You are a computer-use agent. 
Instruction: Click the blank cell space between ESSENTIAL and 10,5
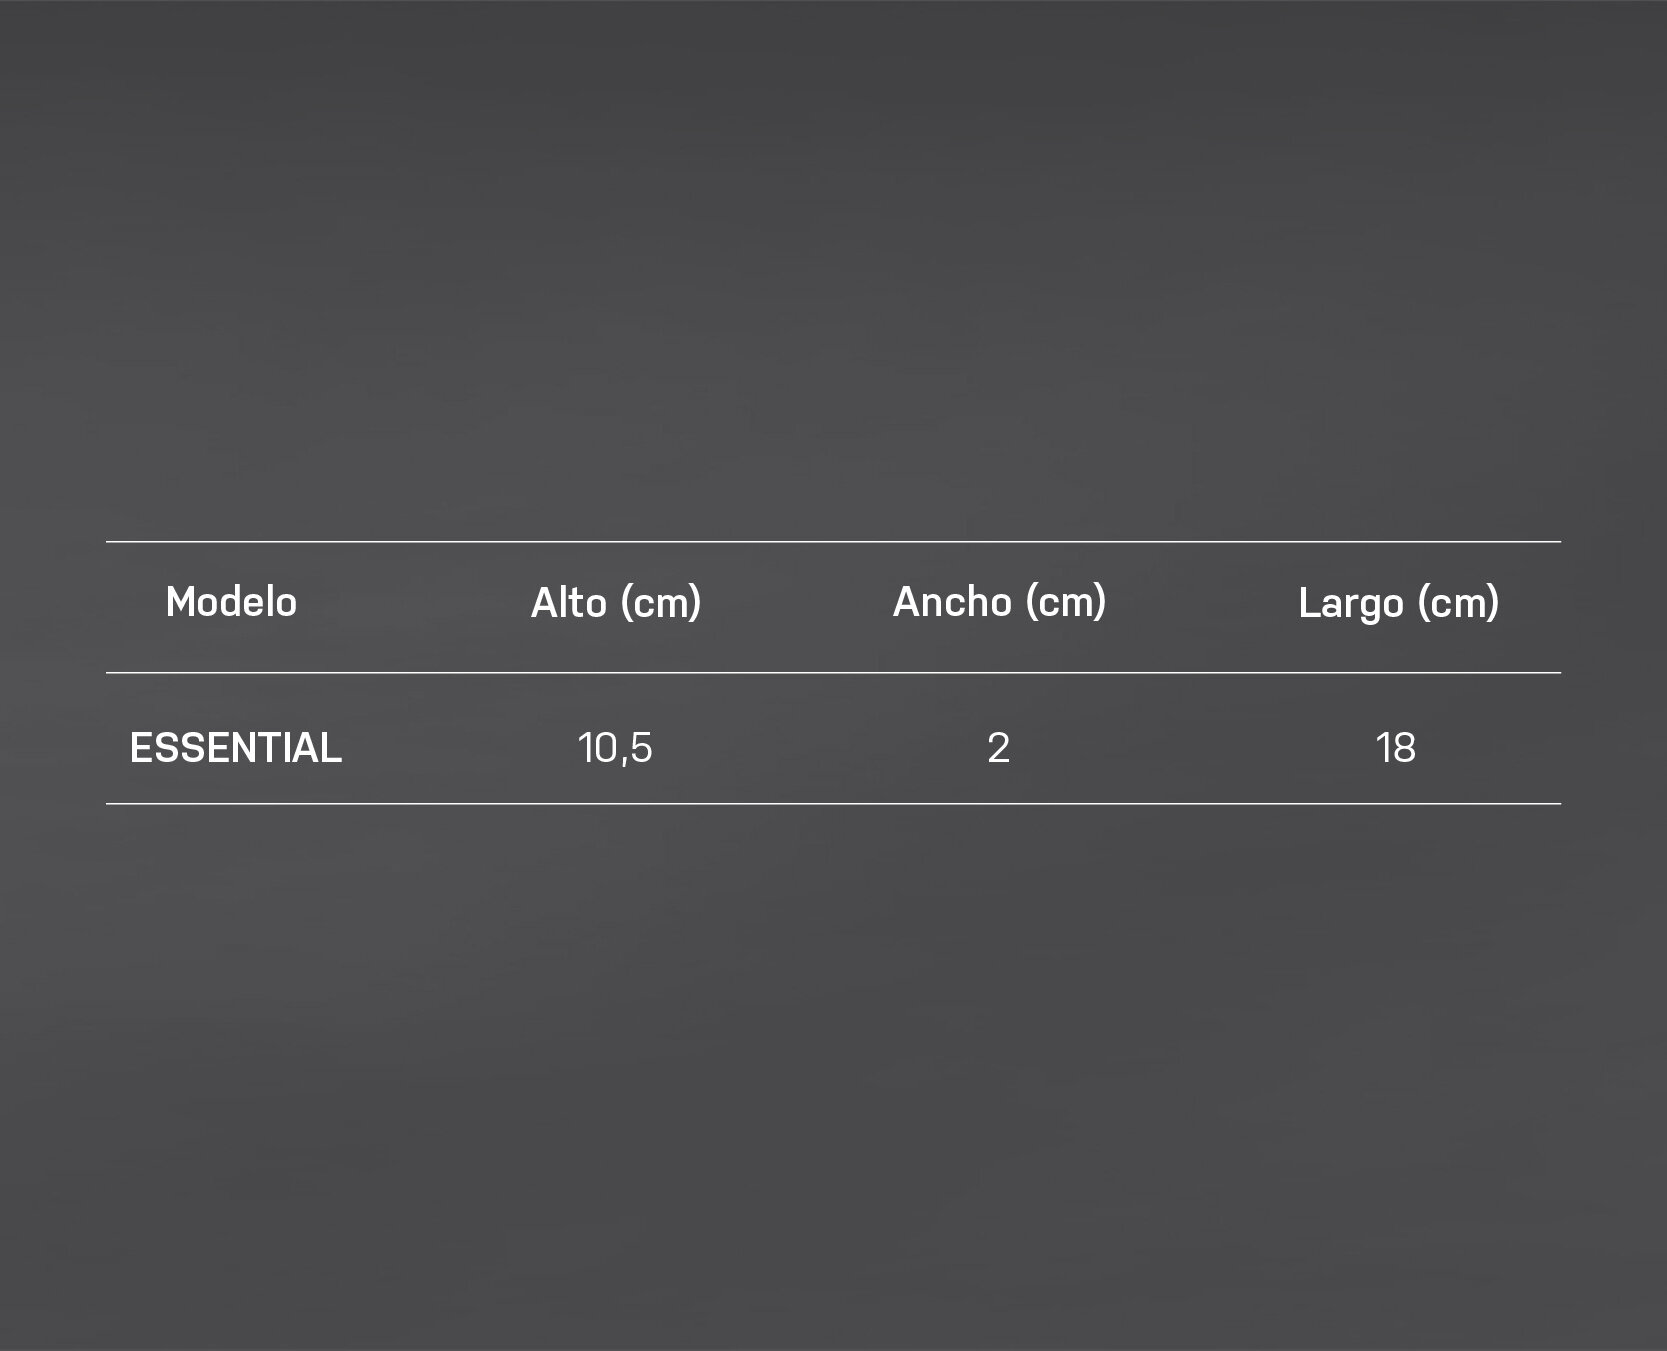pyautogui.click(x=460, y=748)
